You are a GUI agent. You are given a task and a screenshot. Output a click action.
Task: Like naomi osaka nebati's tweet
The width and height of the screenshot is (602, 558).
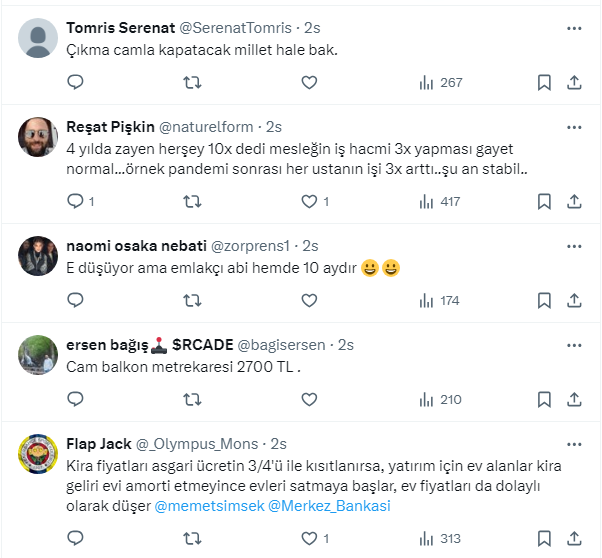(310, 300)
